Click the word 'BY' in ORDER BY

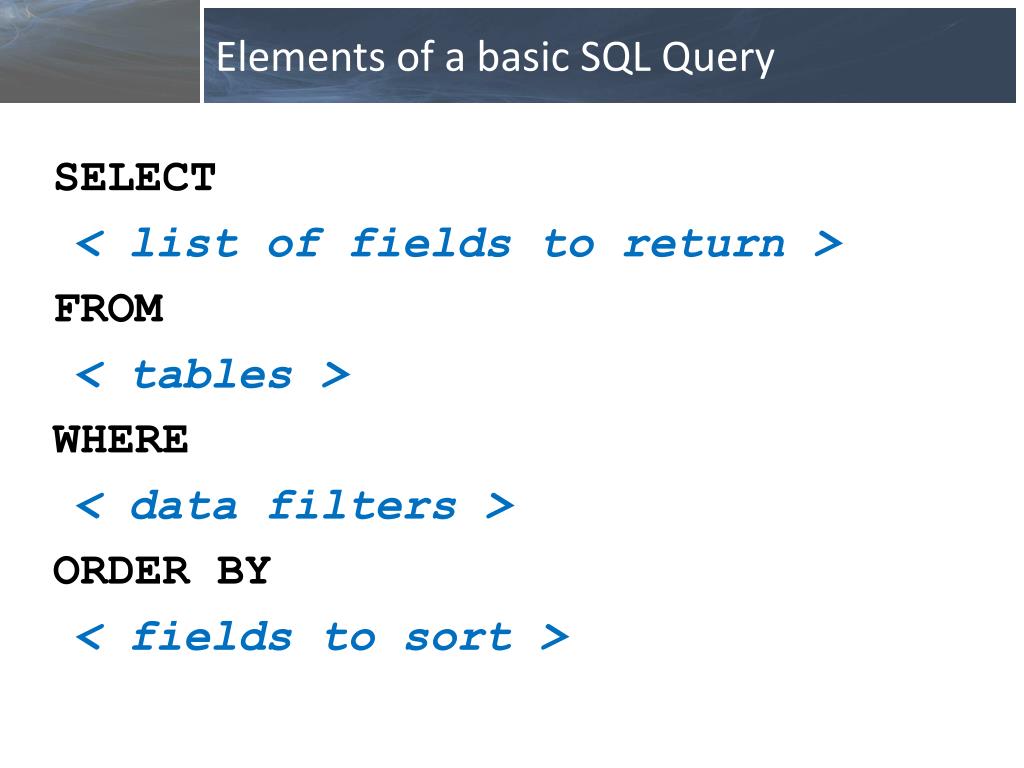click(x=244, y=571)
